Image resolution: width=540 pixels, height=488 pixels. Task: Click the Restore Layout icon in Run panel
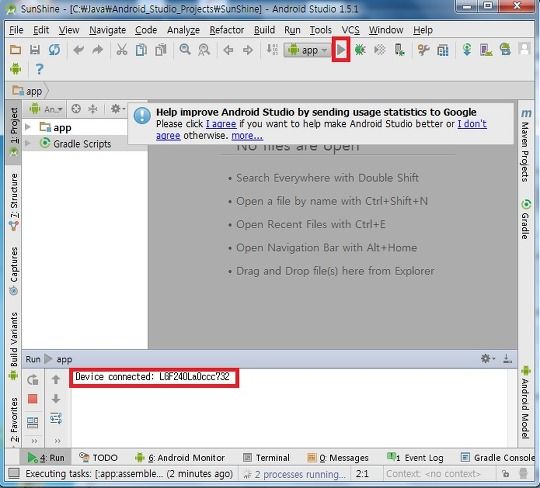click(33, 422)
